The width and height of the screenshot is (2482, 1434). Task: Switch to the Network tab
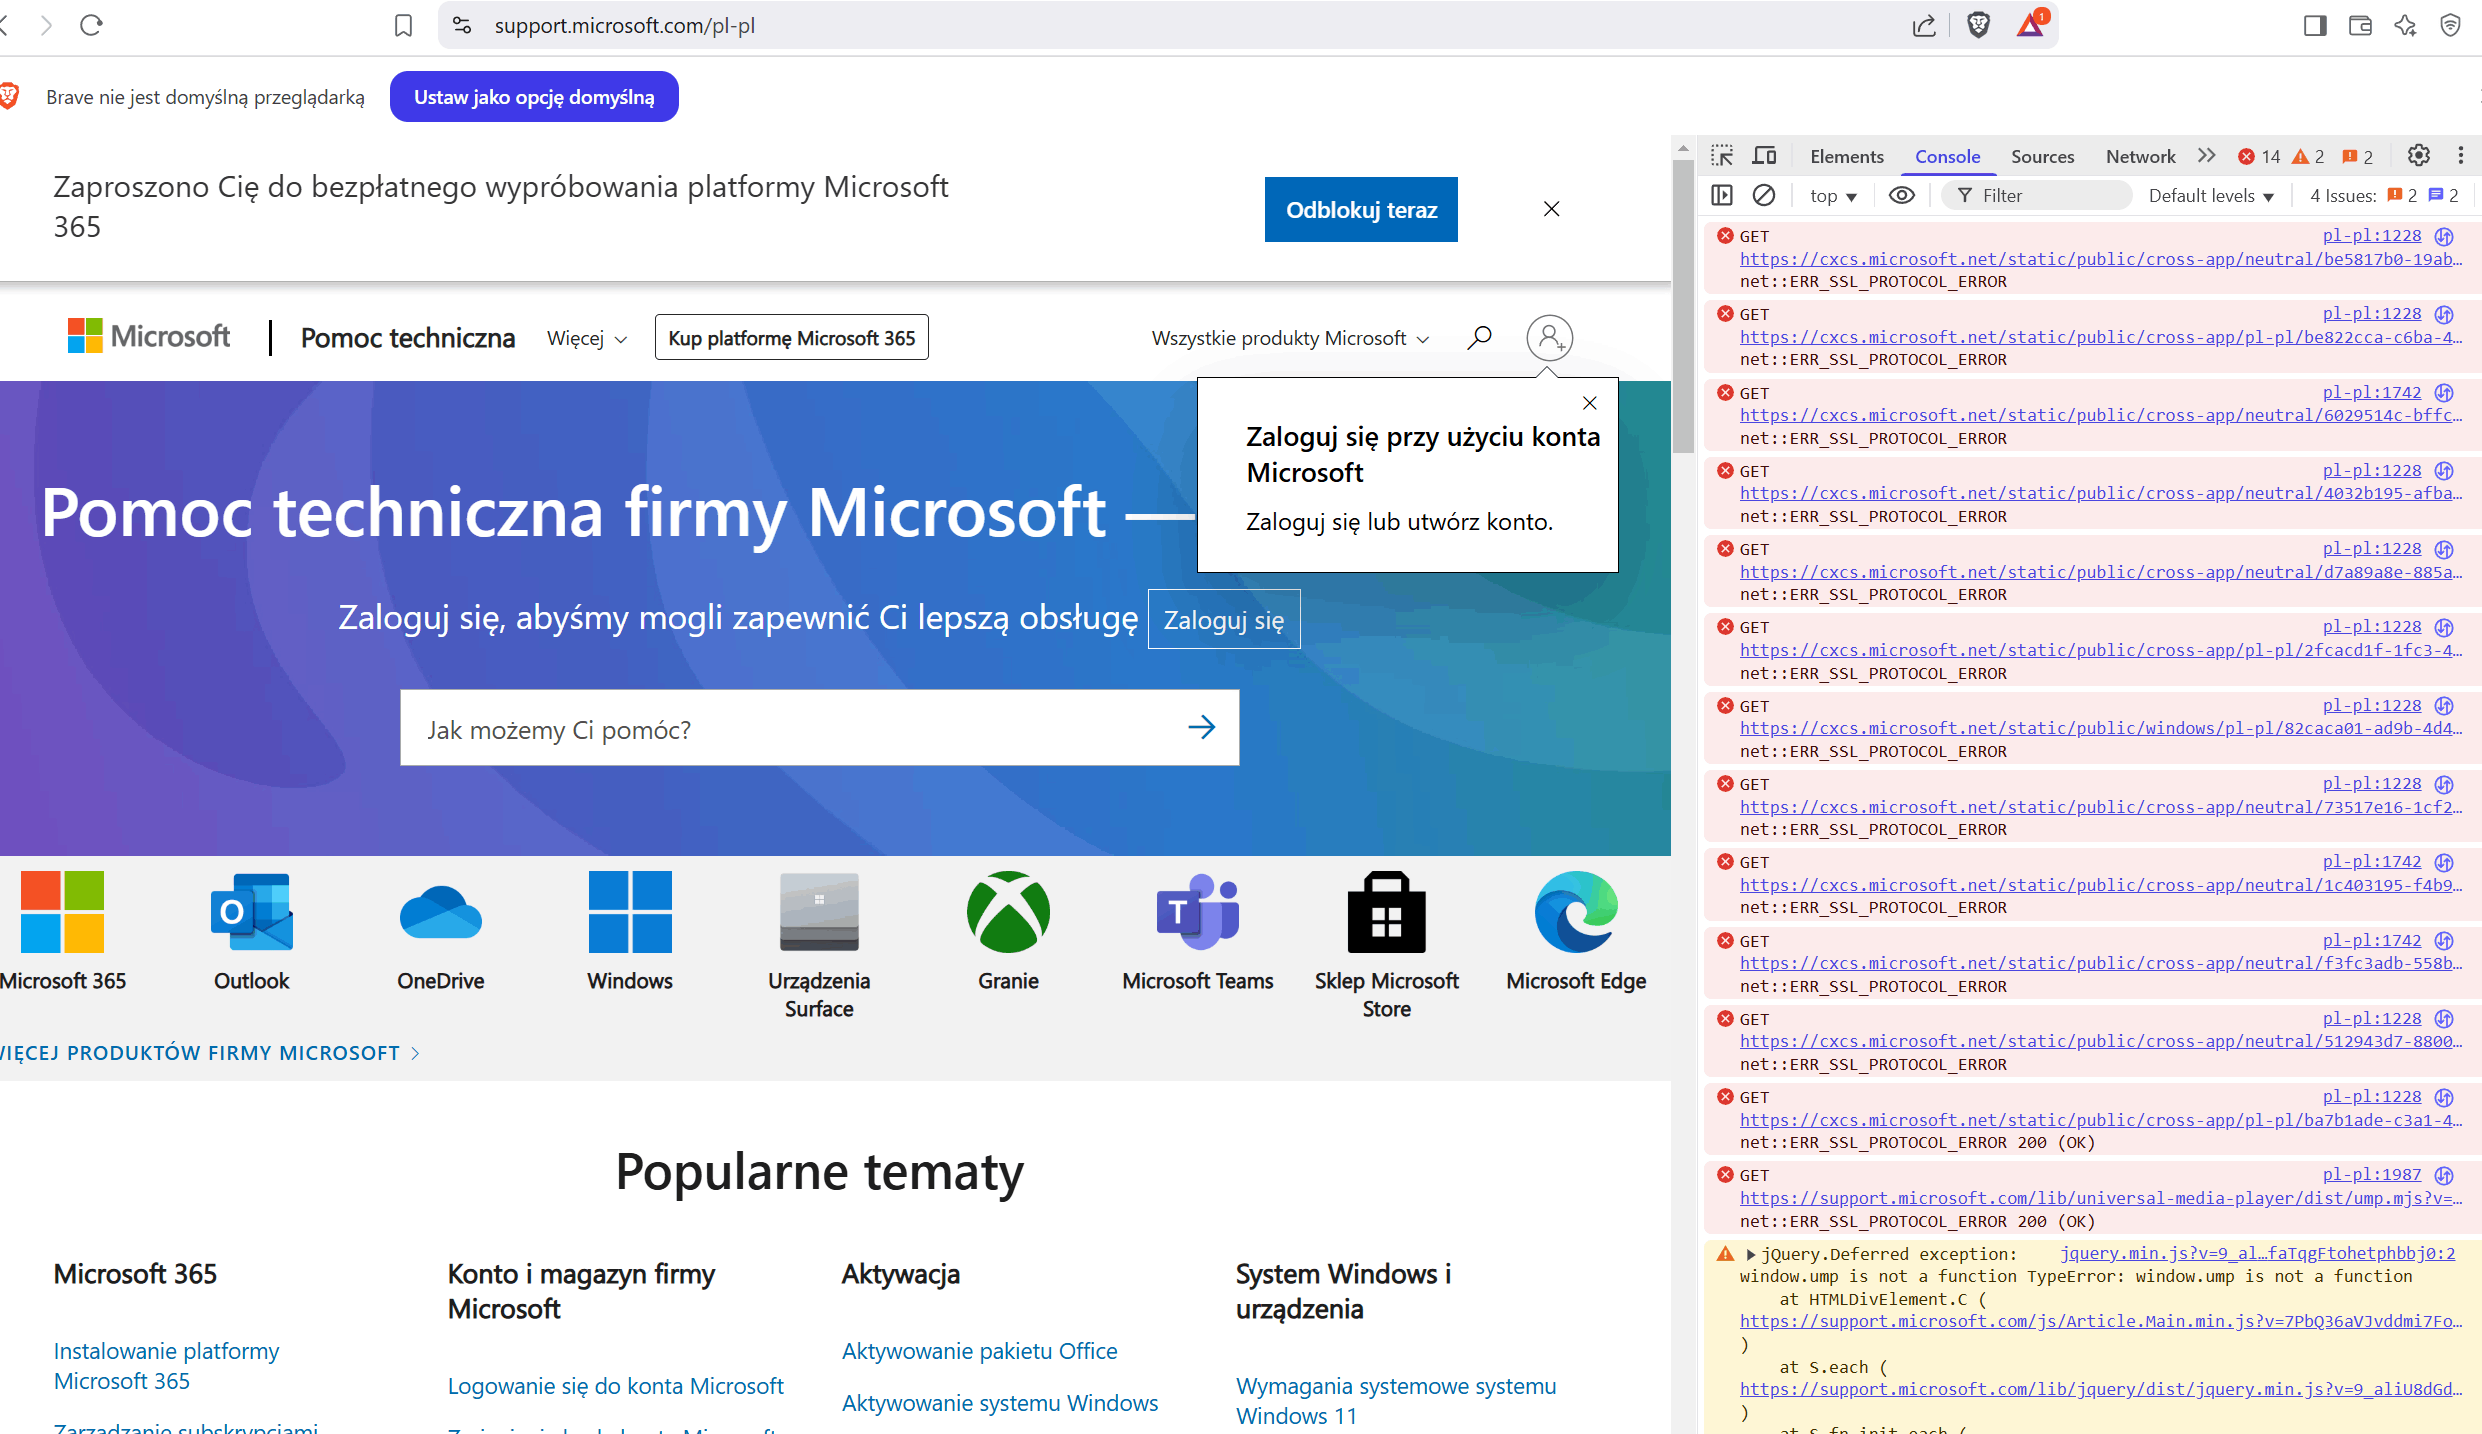(2140, 156)
